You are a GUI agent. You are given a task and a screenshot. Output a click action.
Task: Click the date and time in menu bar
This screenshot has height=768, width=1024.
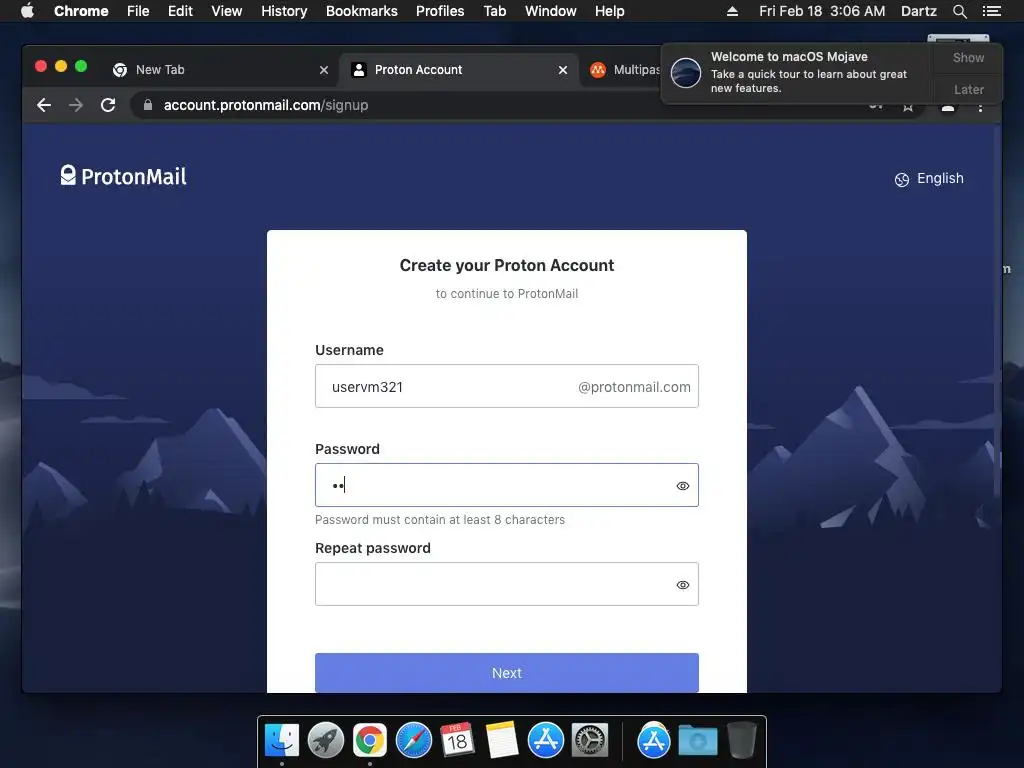pyautogui.click(x=822, y=11)
